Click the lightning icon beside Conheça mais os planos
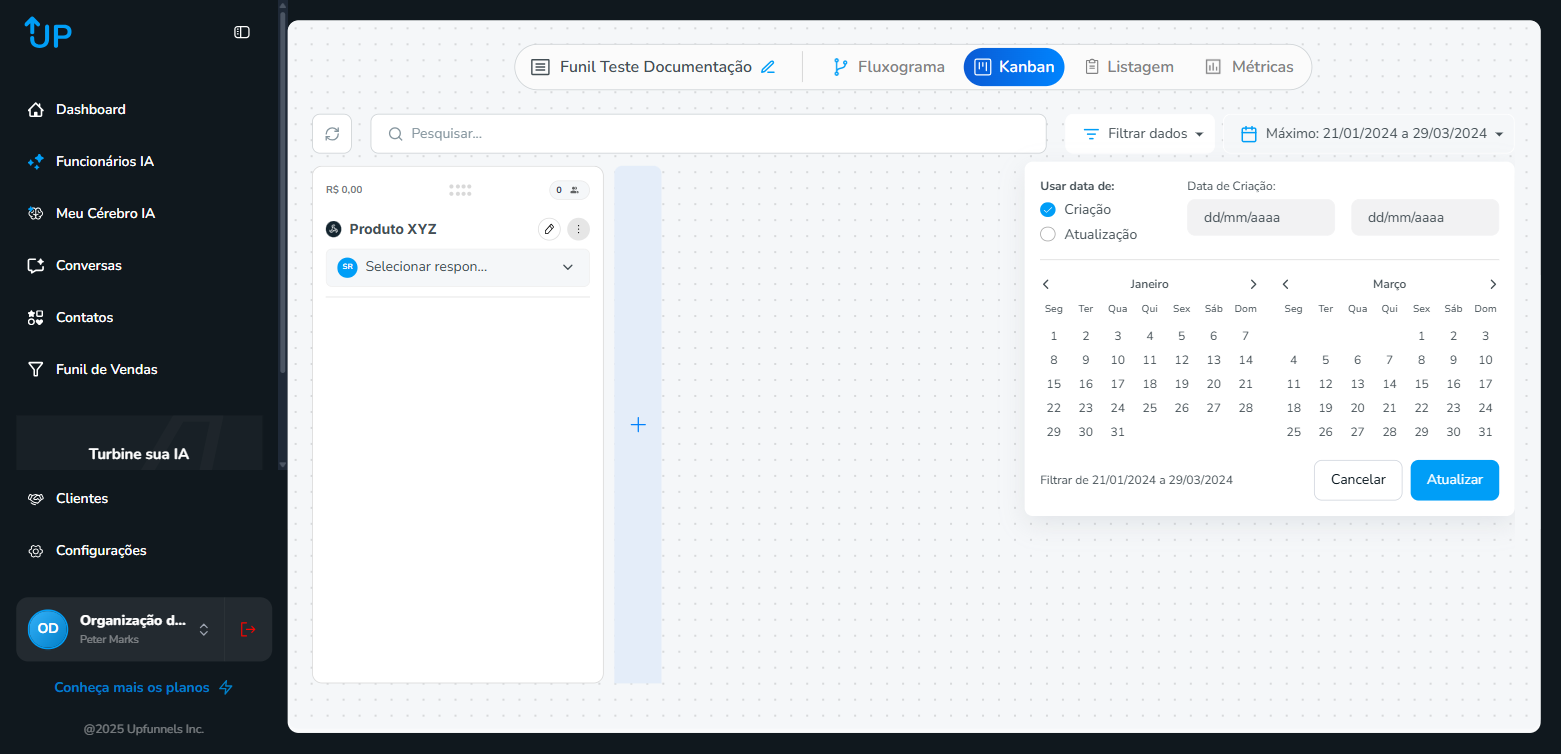Viewport: 1561px width, 754px height. 227,687
